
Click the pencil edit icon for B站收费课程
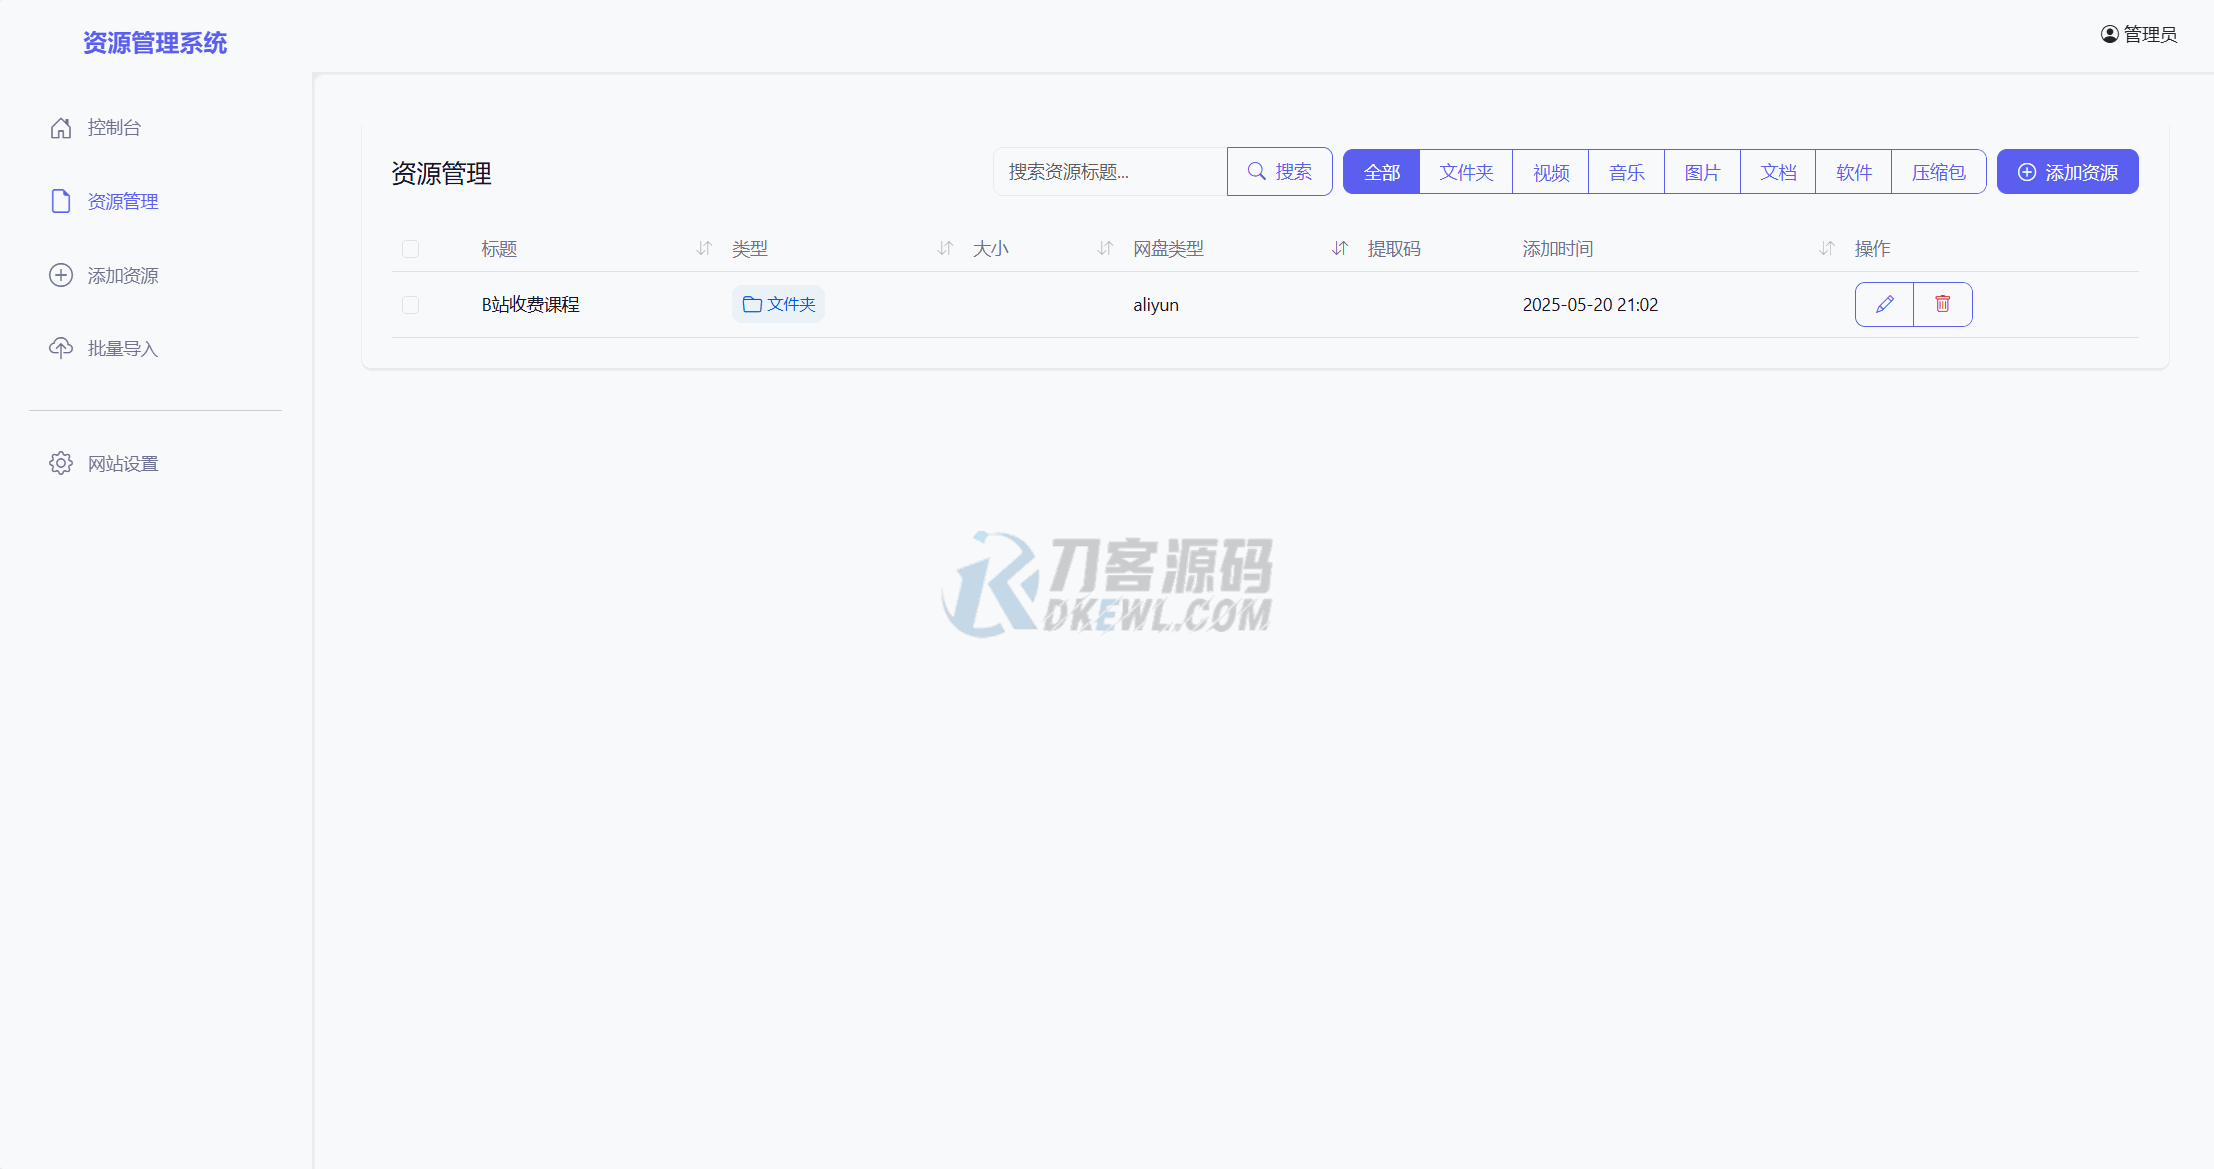(x=1884, y=304)
